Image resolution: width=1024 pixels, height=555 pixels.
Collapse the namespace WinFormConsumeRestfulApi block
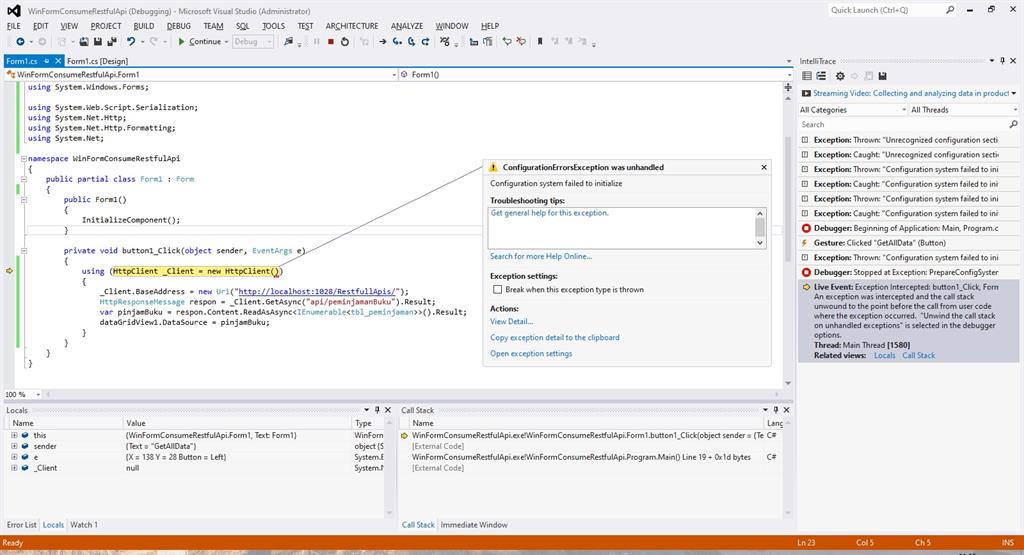(24, 158)
